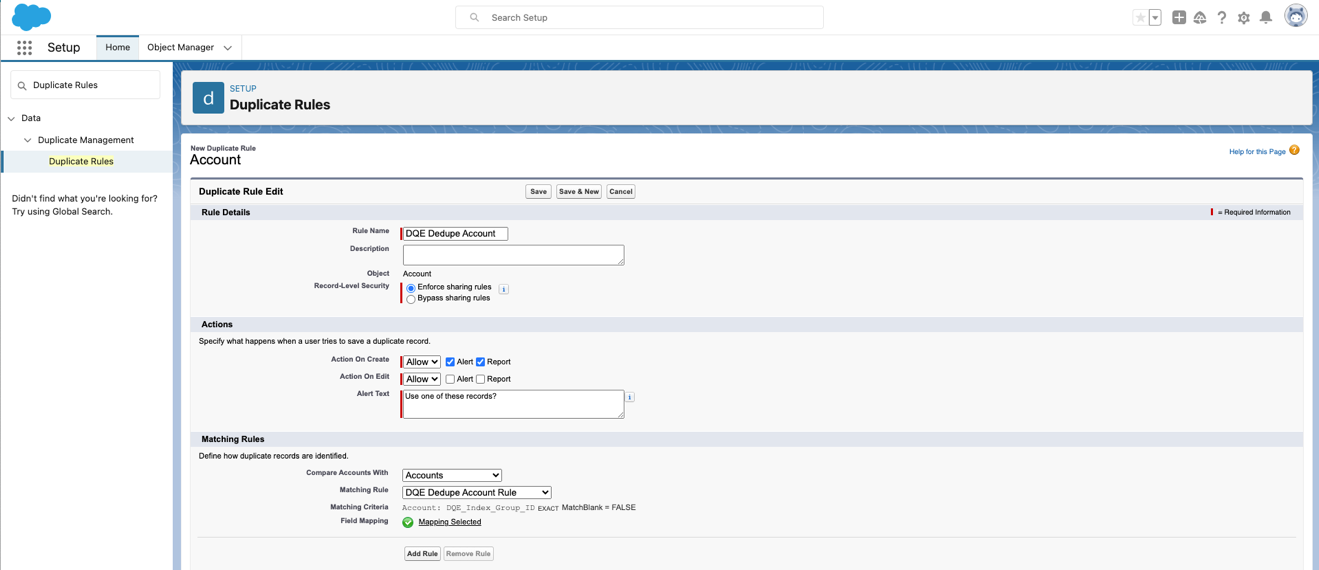The height and width of the screenshot is (570, 1319).
Task: Click the Save button
Action: point(538,191)
